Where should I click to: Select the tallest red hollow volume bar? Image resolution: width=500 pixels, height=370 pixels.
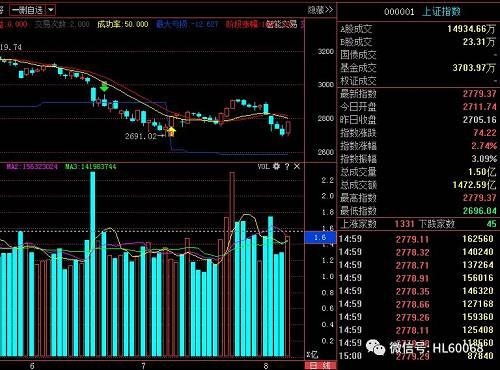point(232,264)
